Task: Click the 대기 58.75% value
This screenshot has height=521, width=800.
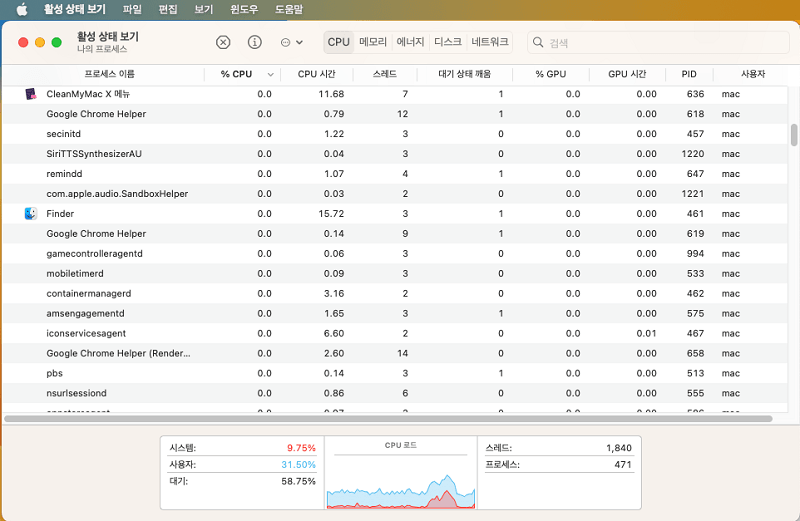Action: [x=298, y=481]
